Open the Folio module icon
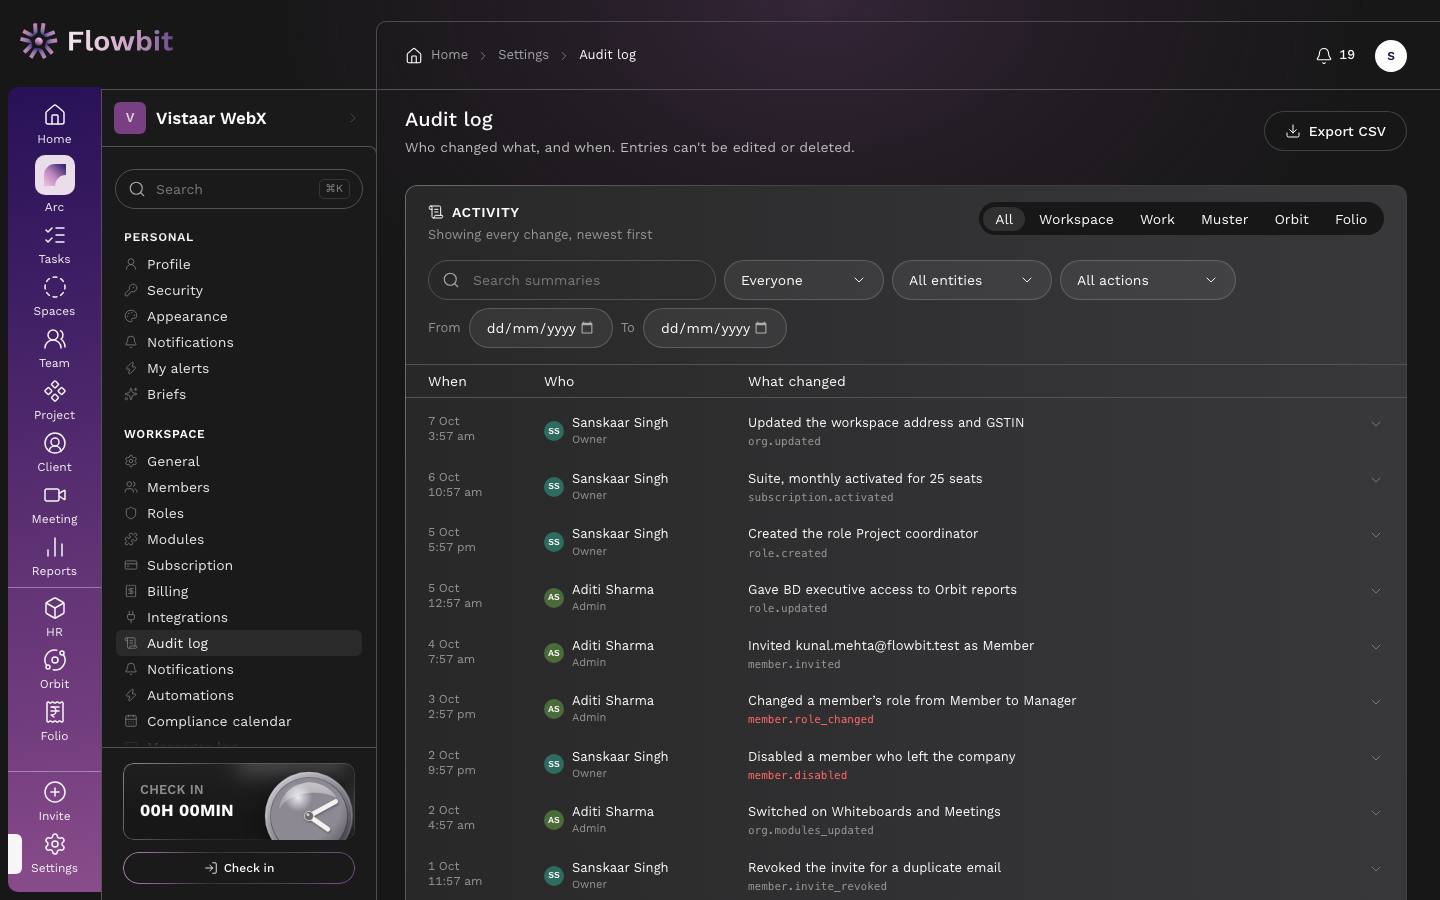1440x900 pixels. coord(55,712)
